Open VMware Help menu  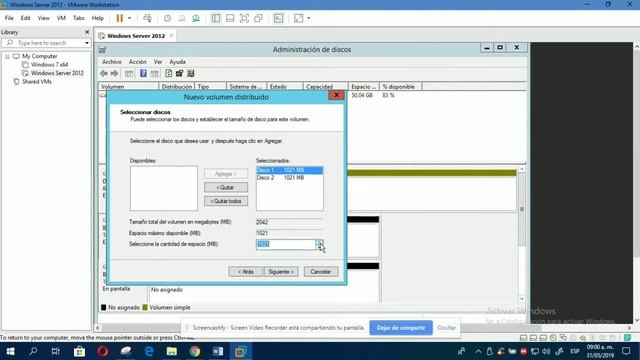(98, 18)
